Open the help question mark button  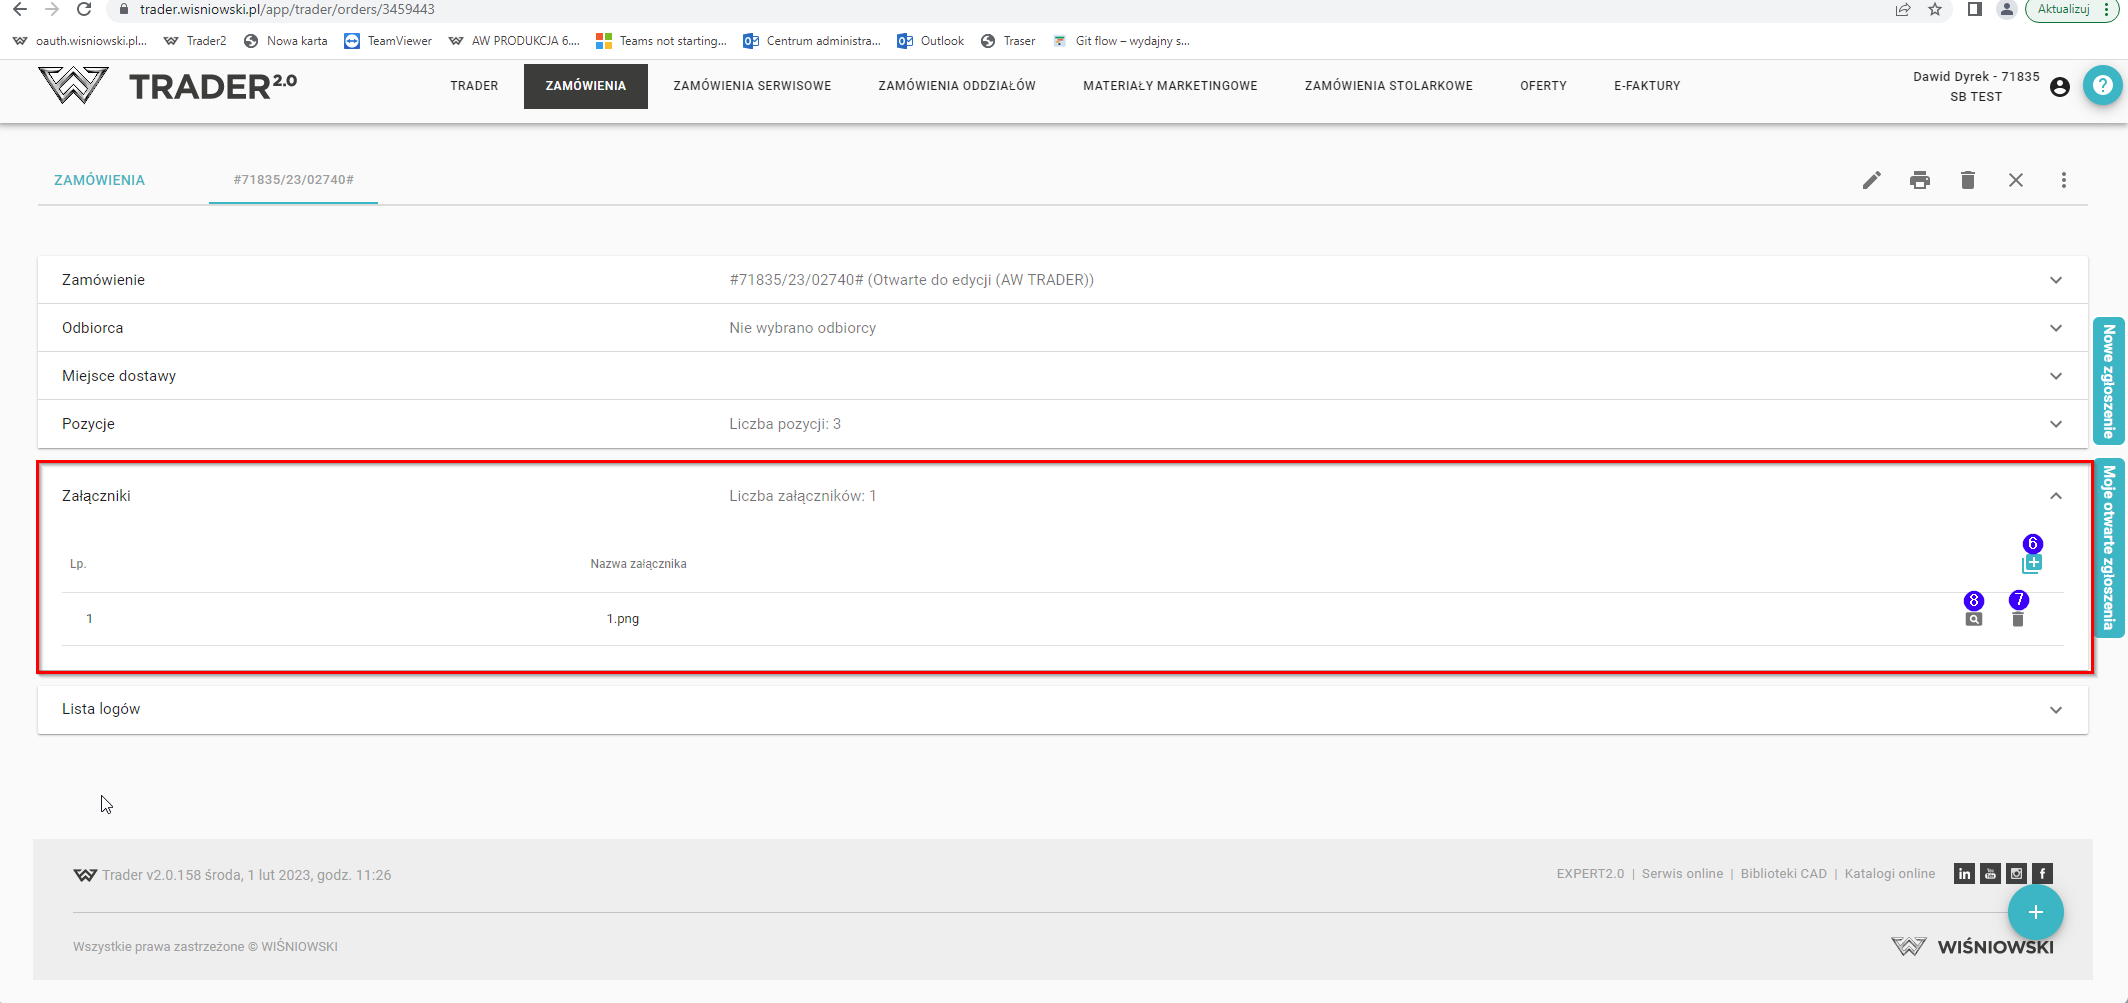pos(2102,86)
